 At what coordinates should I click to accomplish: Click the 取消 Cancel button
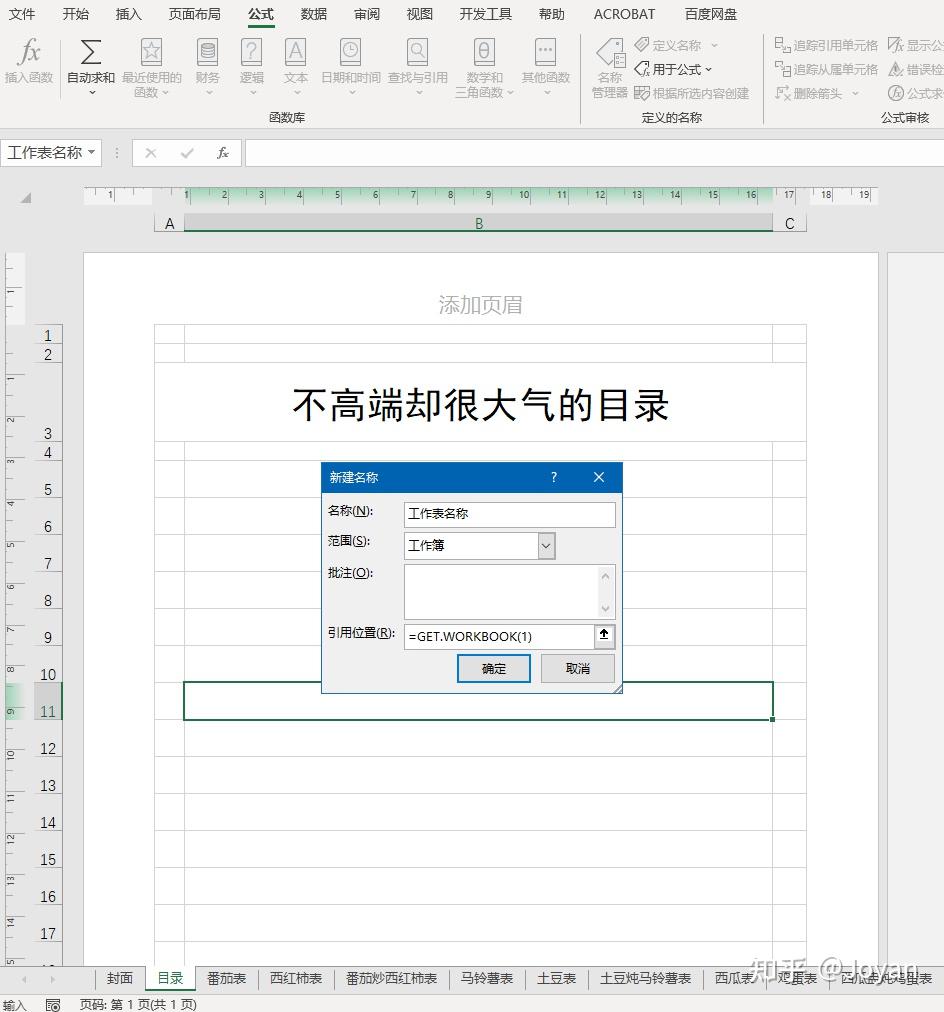tap(577, 668)
